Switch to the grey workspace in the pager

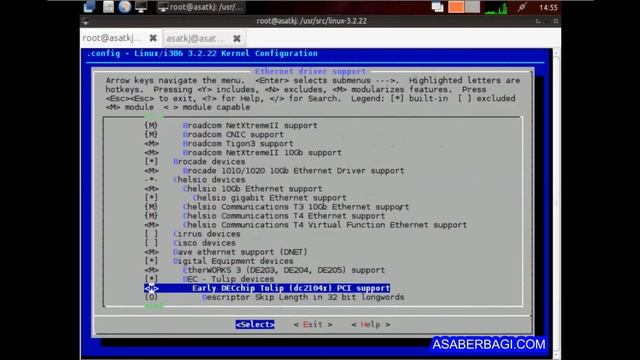tap(472, 7)
